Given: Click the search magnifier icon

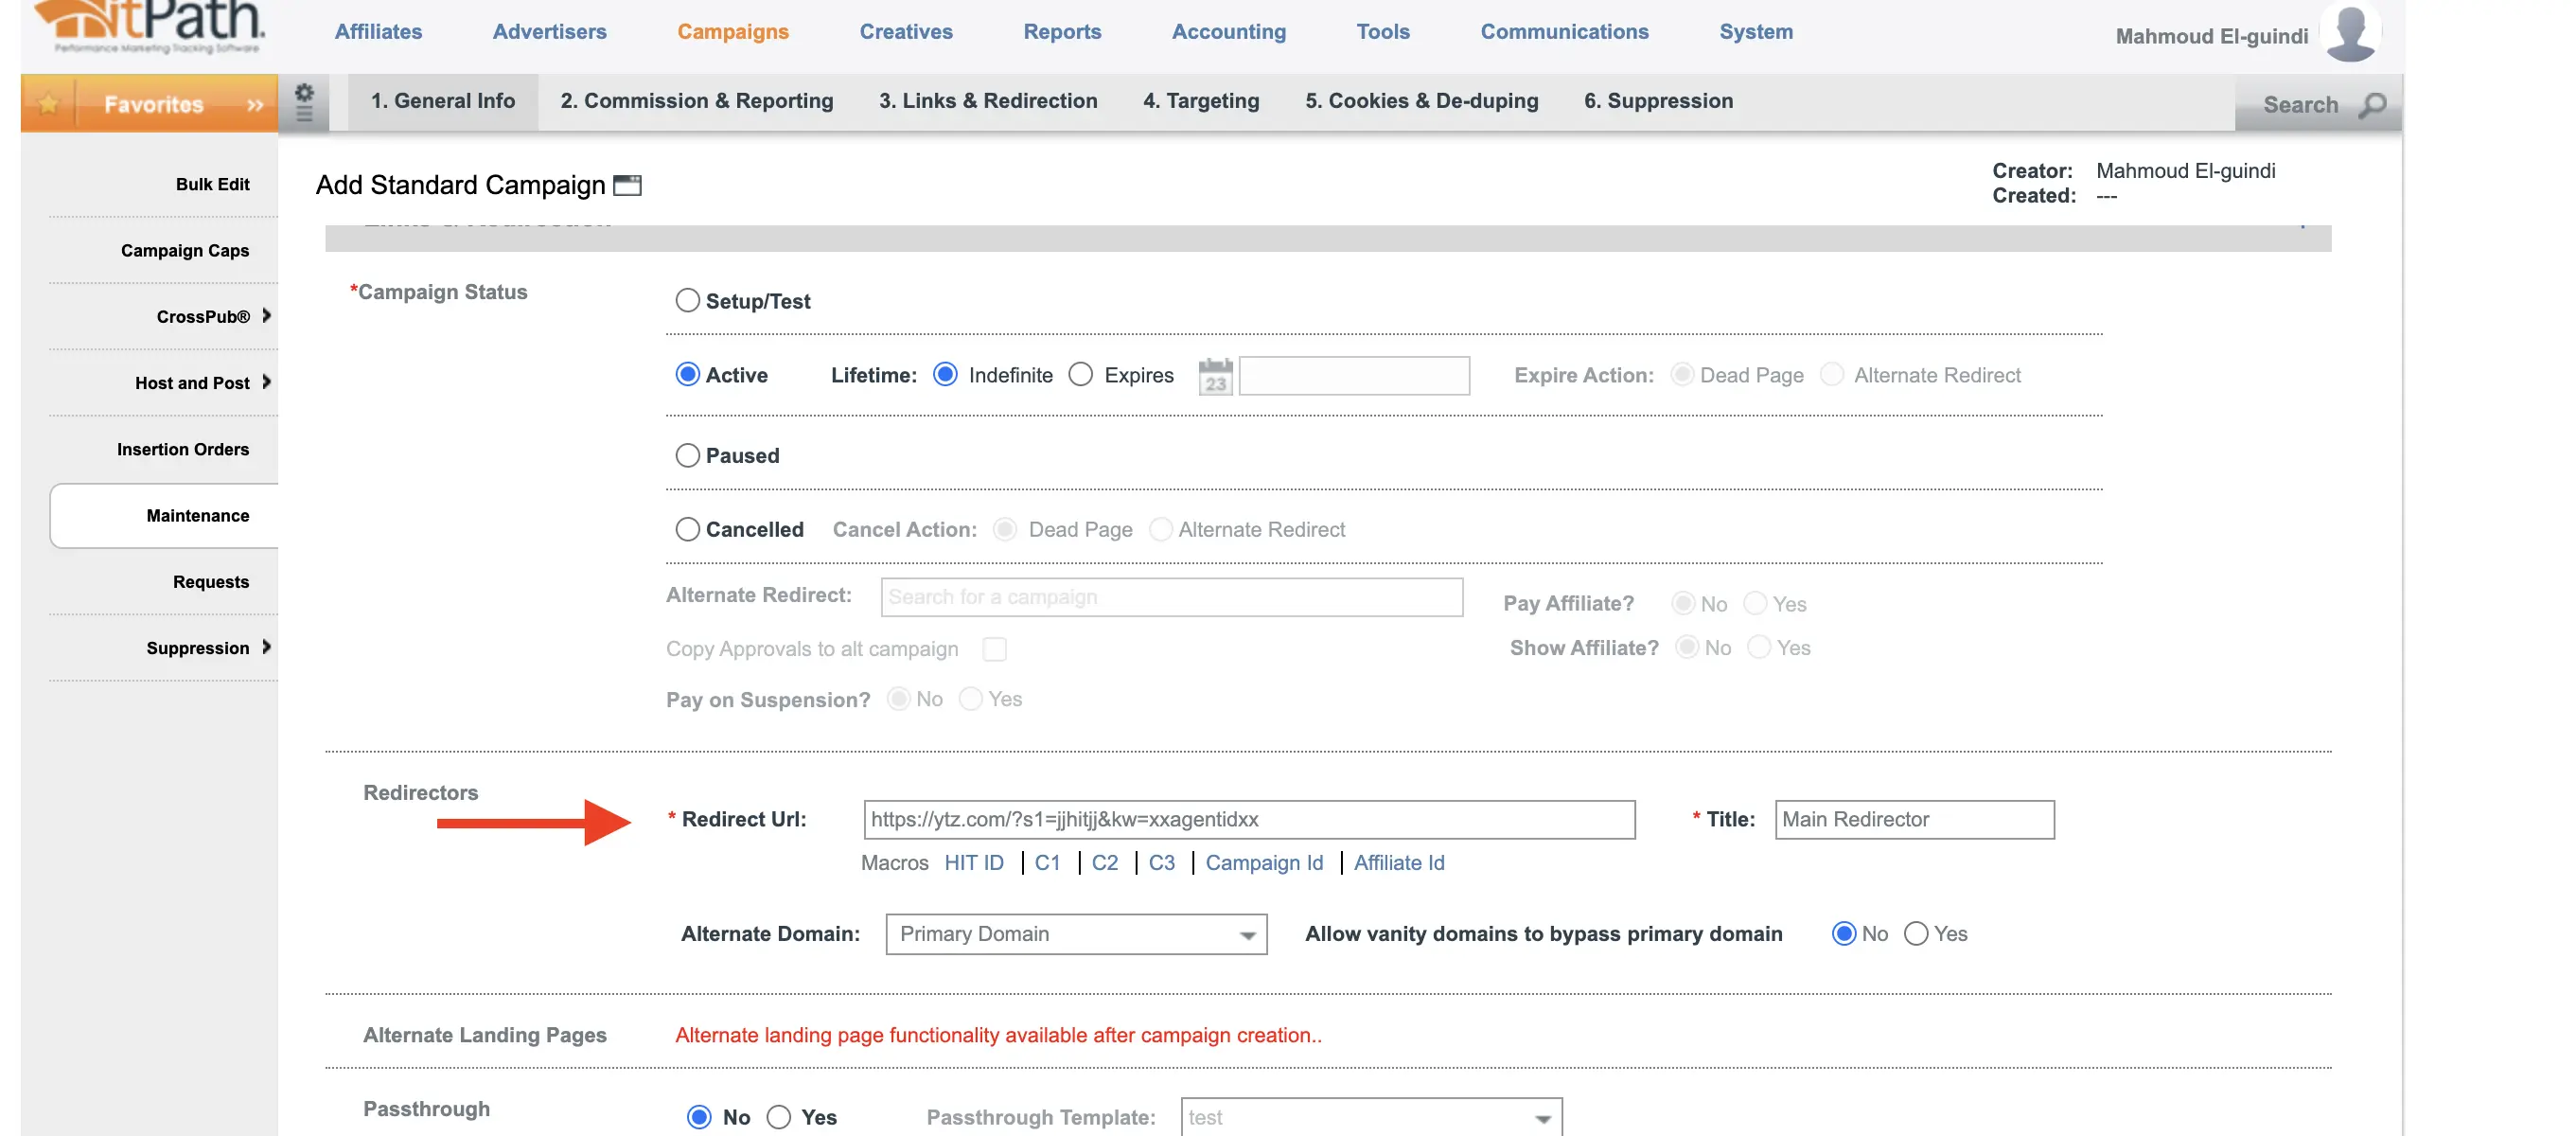Looking at the screenshot, I should coord(2372,105).
